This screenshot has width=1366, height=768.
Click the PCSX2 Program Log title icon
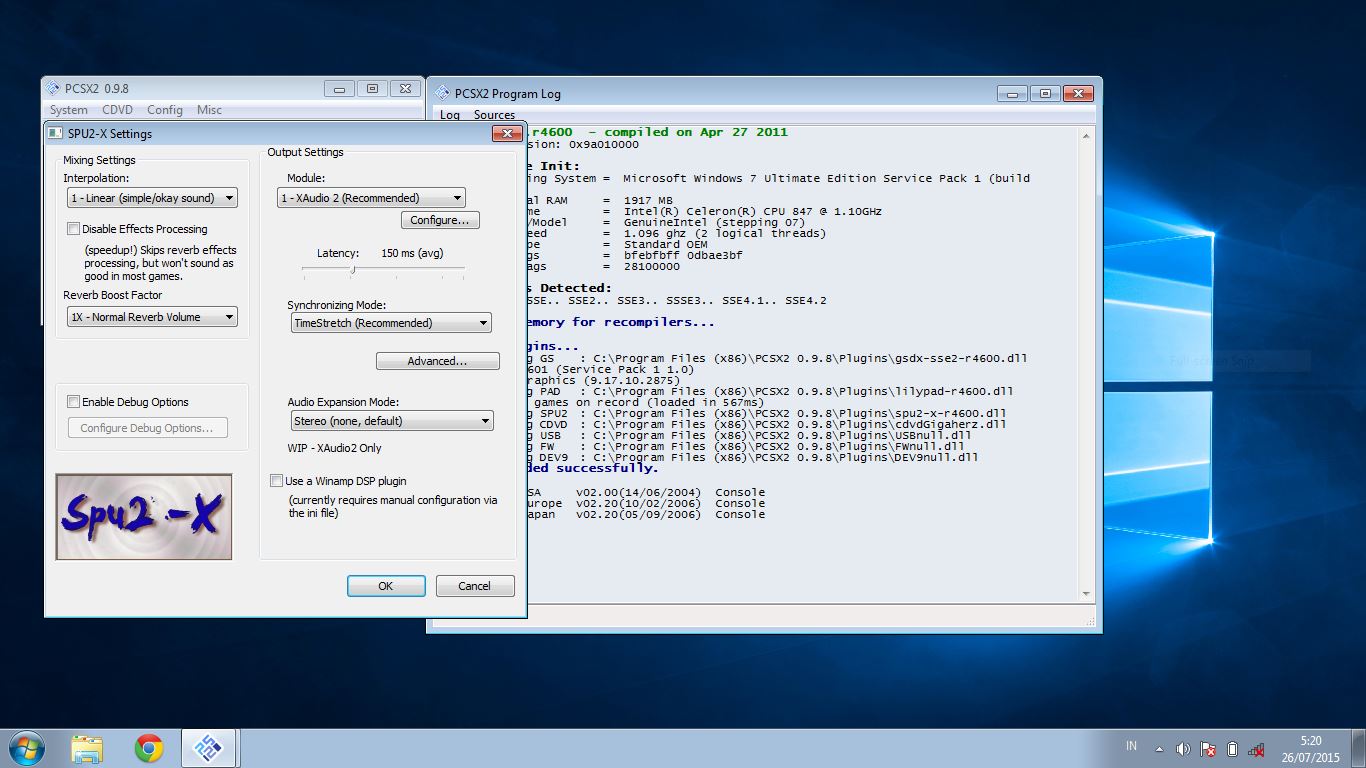442,93
